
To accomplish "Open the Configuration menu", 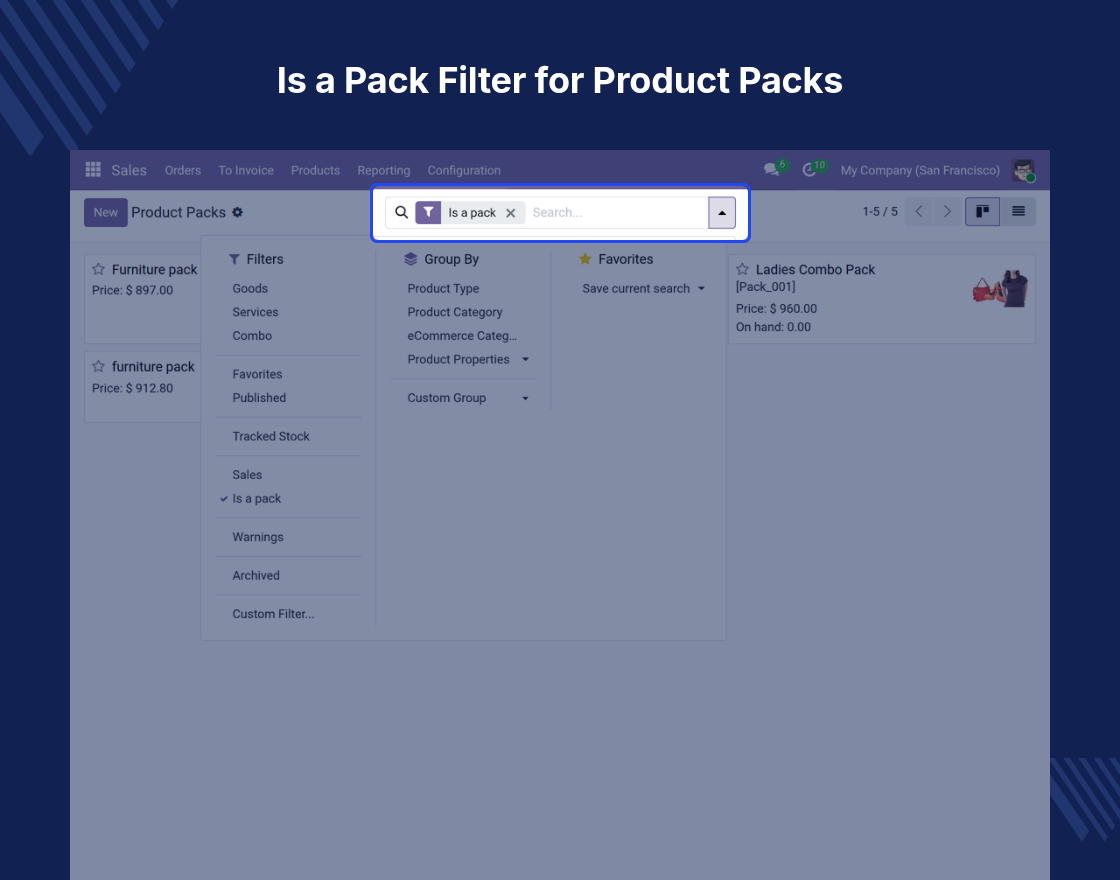I will pos(464,170).
